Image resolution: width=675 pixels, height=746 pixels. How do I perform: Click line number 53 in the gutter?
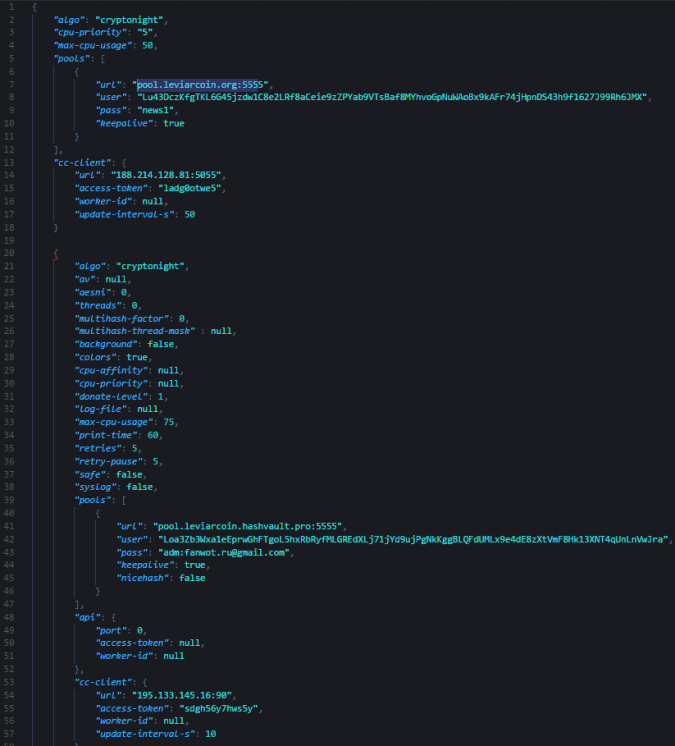[x=9, y=681]
